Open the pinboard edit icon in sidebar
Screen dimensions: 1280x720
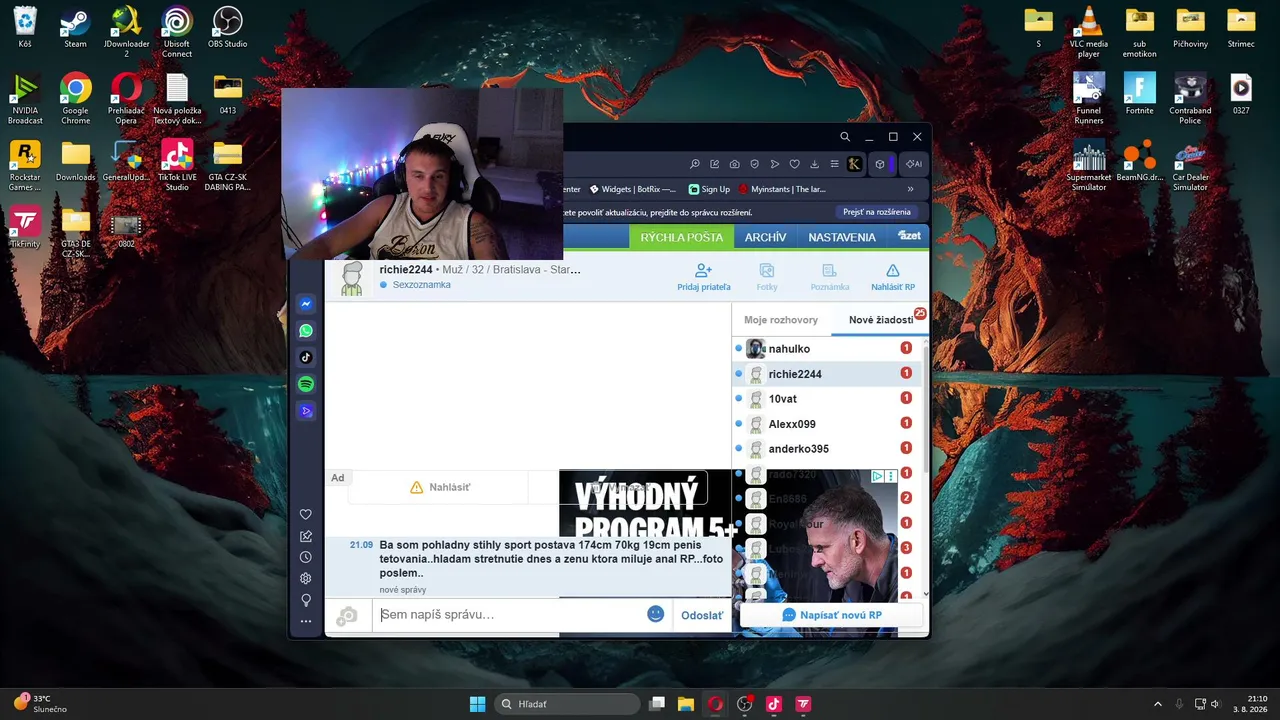pos(306,536)
